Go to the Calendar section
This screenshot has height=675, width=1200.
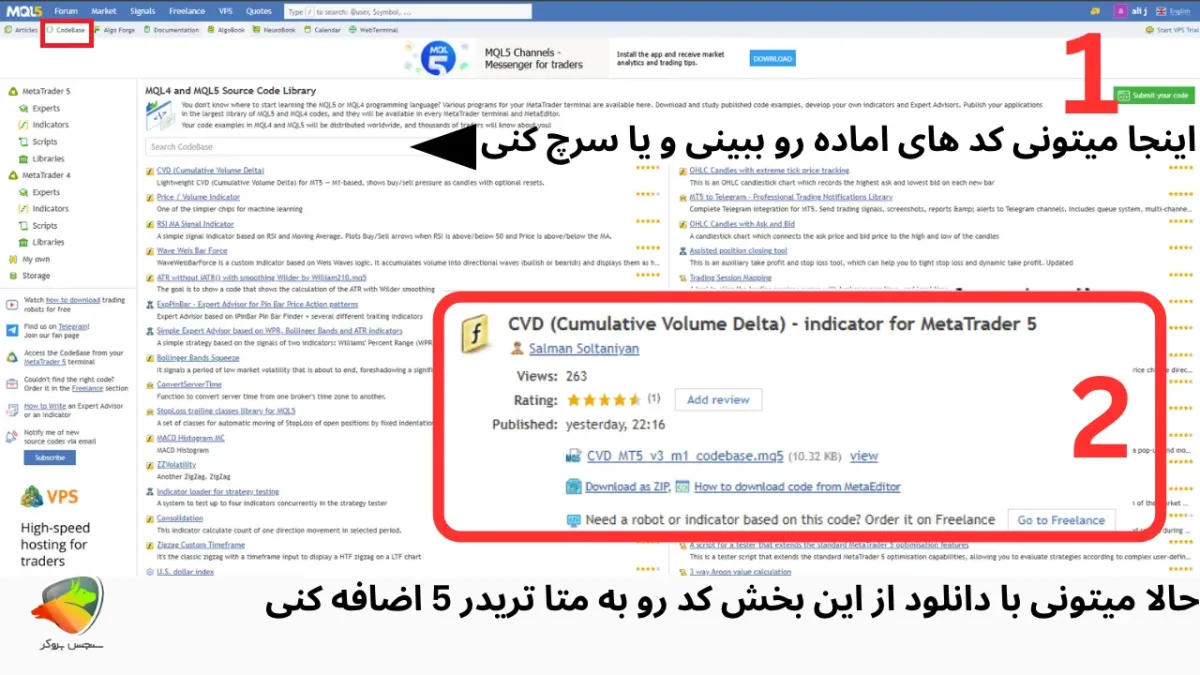323,30
